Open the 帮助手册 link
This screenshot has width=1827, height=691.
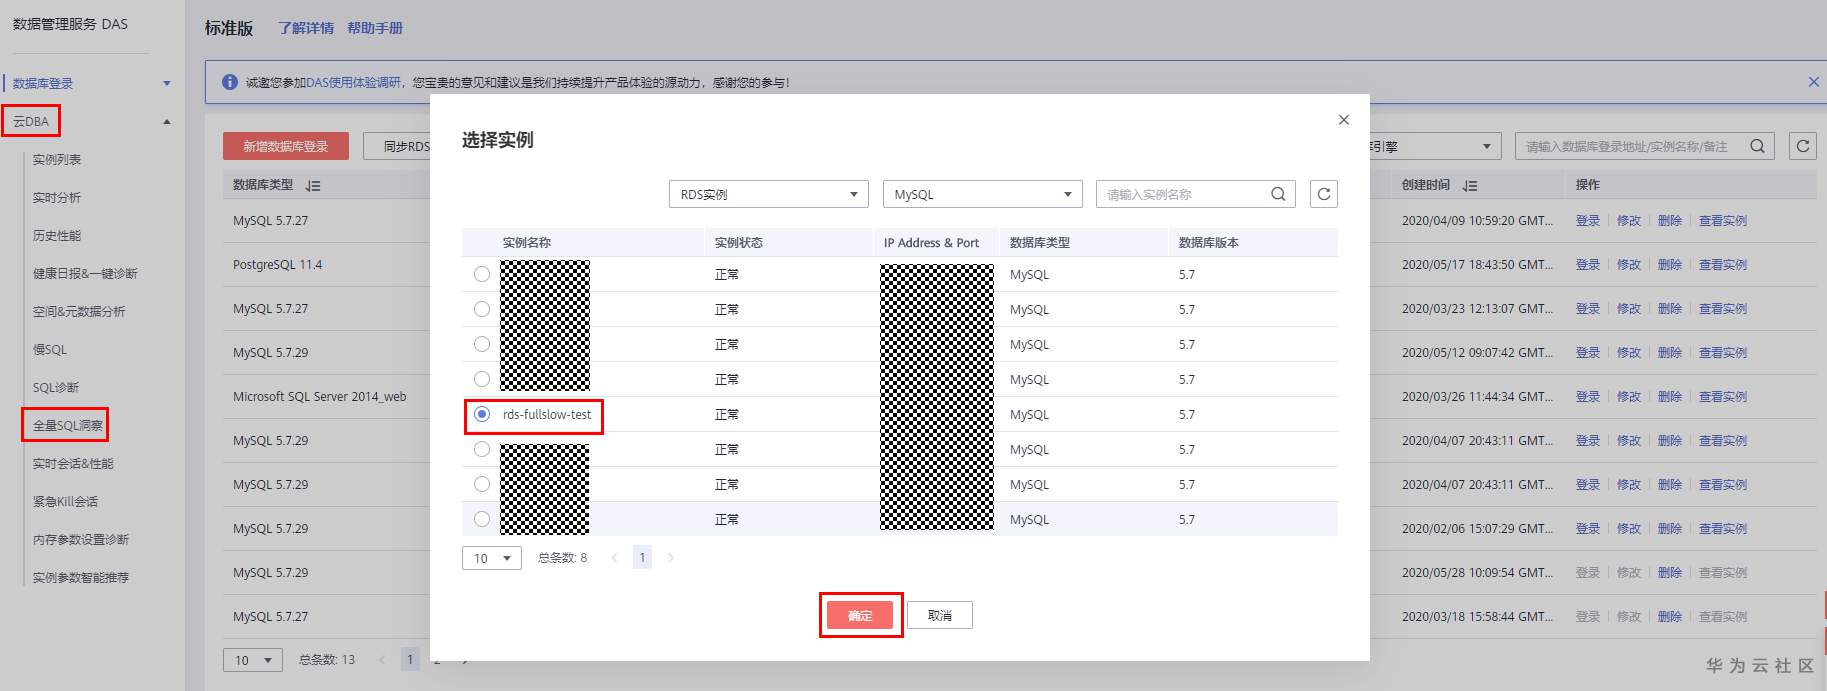coord(375,28)
